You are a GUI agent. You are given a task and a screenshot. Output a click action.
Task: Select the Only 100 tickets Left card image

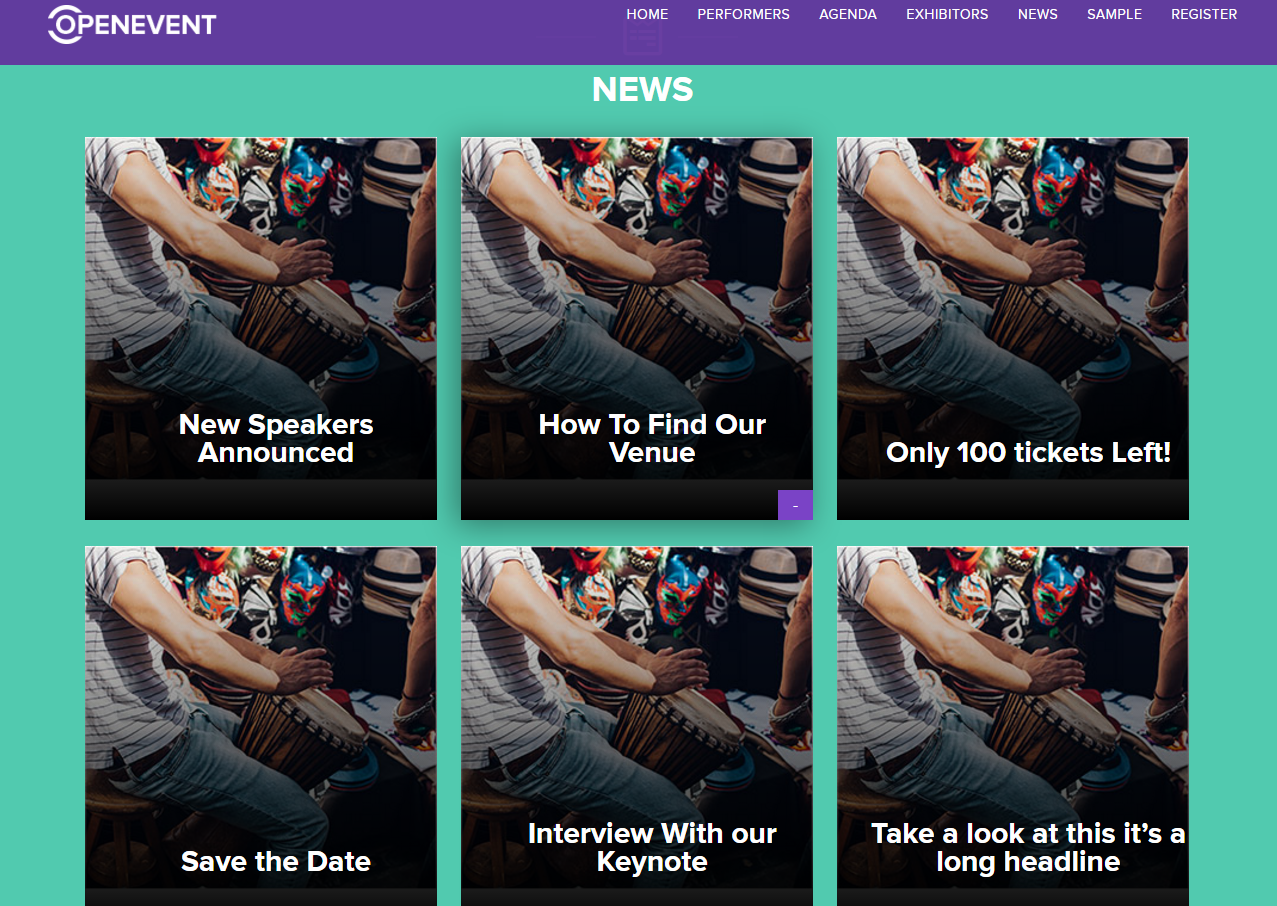coord(1013,270)
